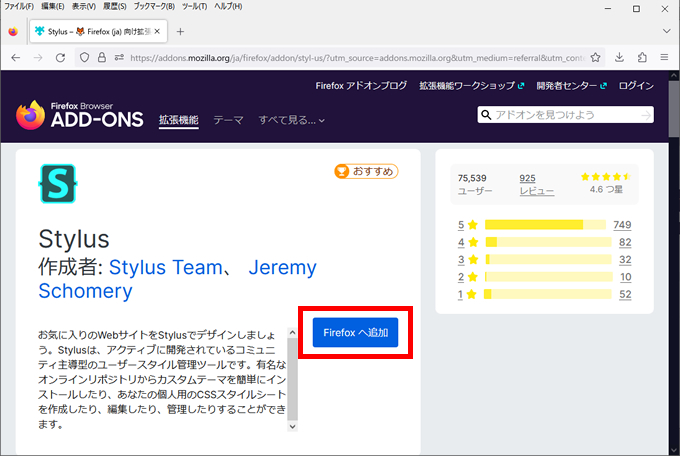This screenshot has height=456, width=680.
Task: Open 開発者センター link
Action: tap(571, 86)
